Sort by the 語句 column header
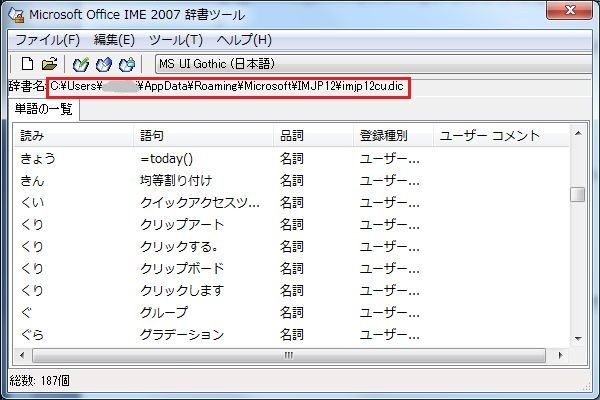 (x=204, y=136)
